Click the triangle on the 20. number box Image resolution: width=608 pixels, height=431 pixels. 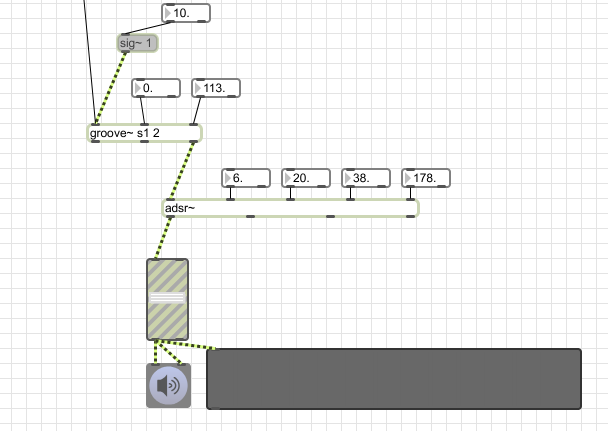[287, 178]
